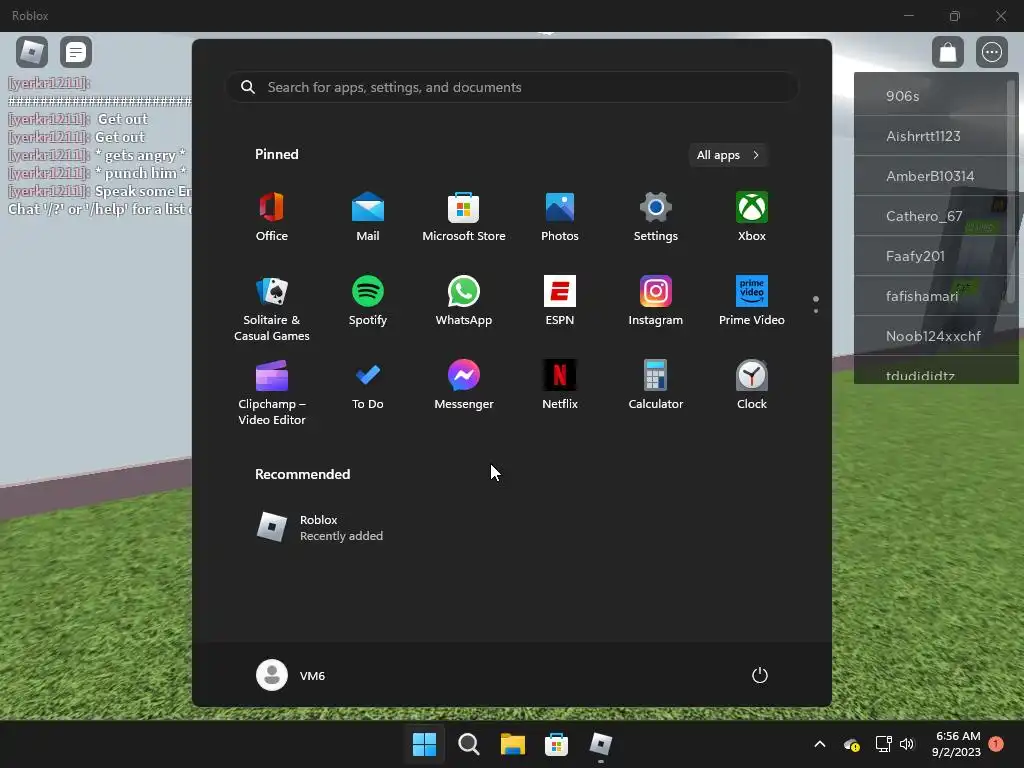
Task: Open the Office app from Pinned
Action: pos(272,217)
